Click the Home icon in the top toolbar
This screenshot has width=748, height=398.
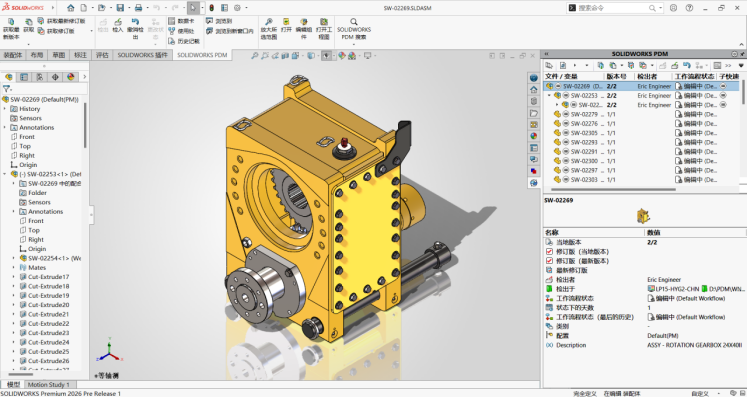point(71,8)
